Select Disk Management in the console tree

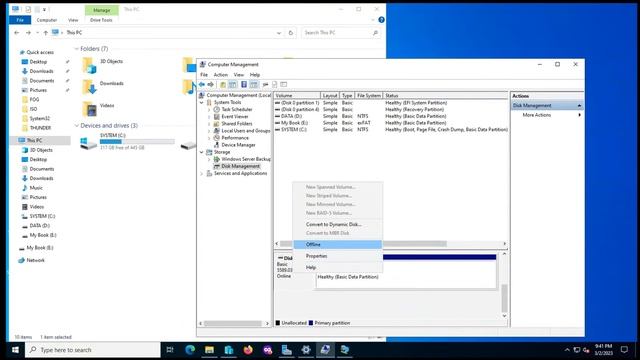[x=240, y=166]
